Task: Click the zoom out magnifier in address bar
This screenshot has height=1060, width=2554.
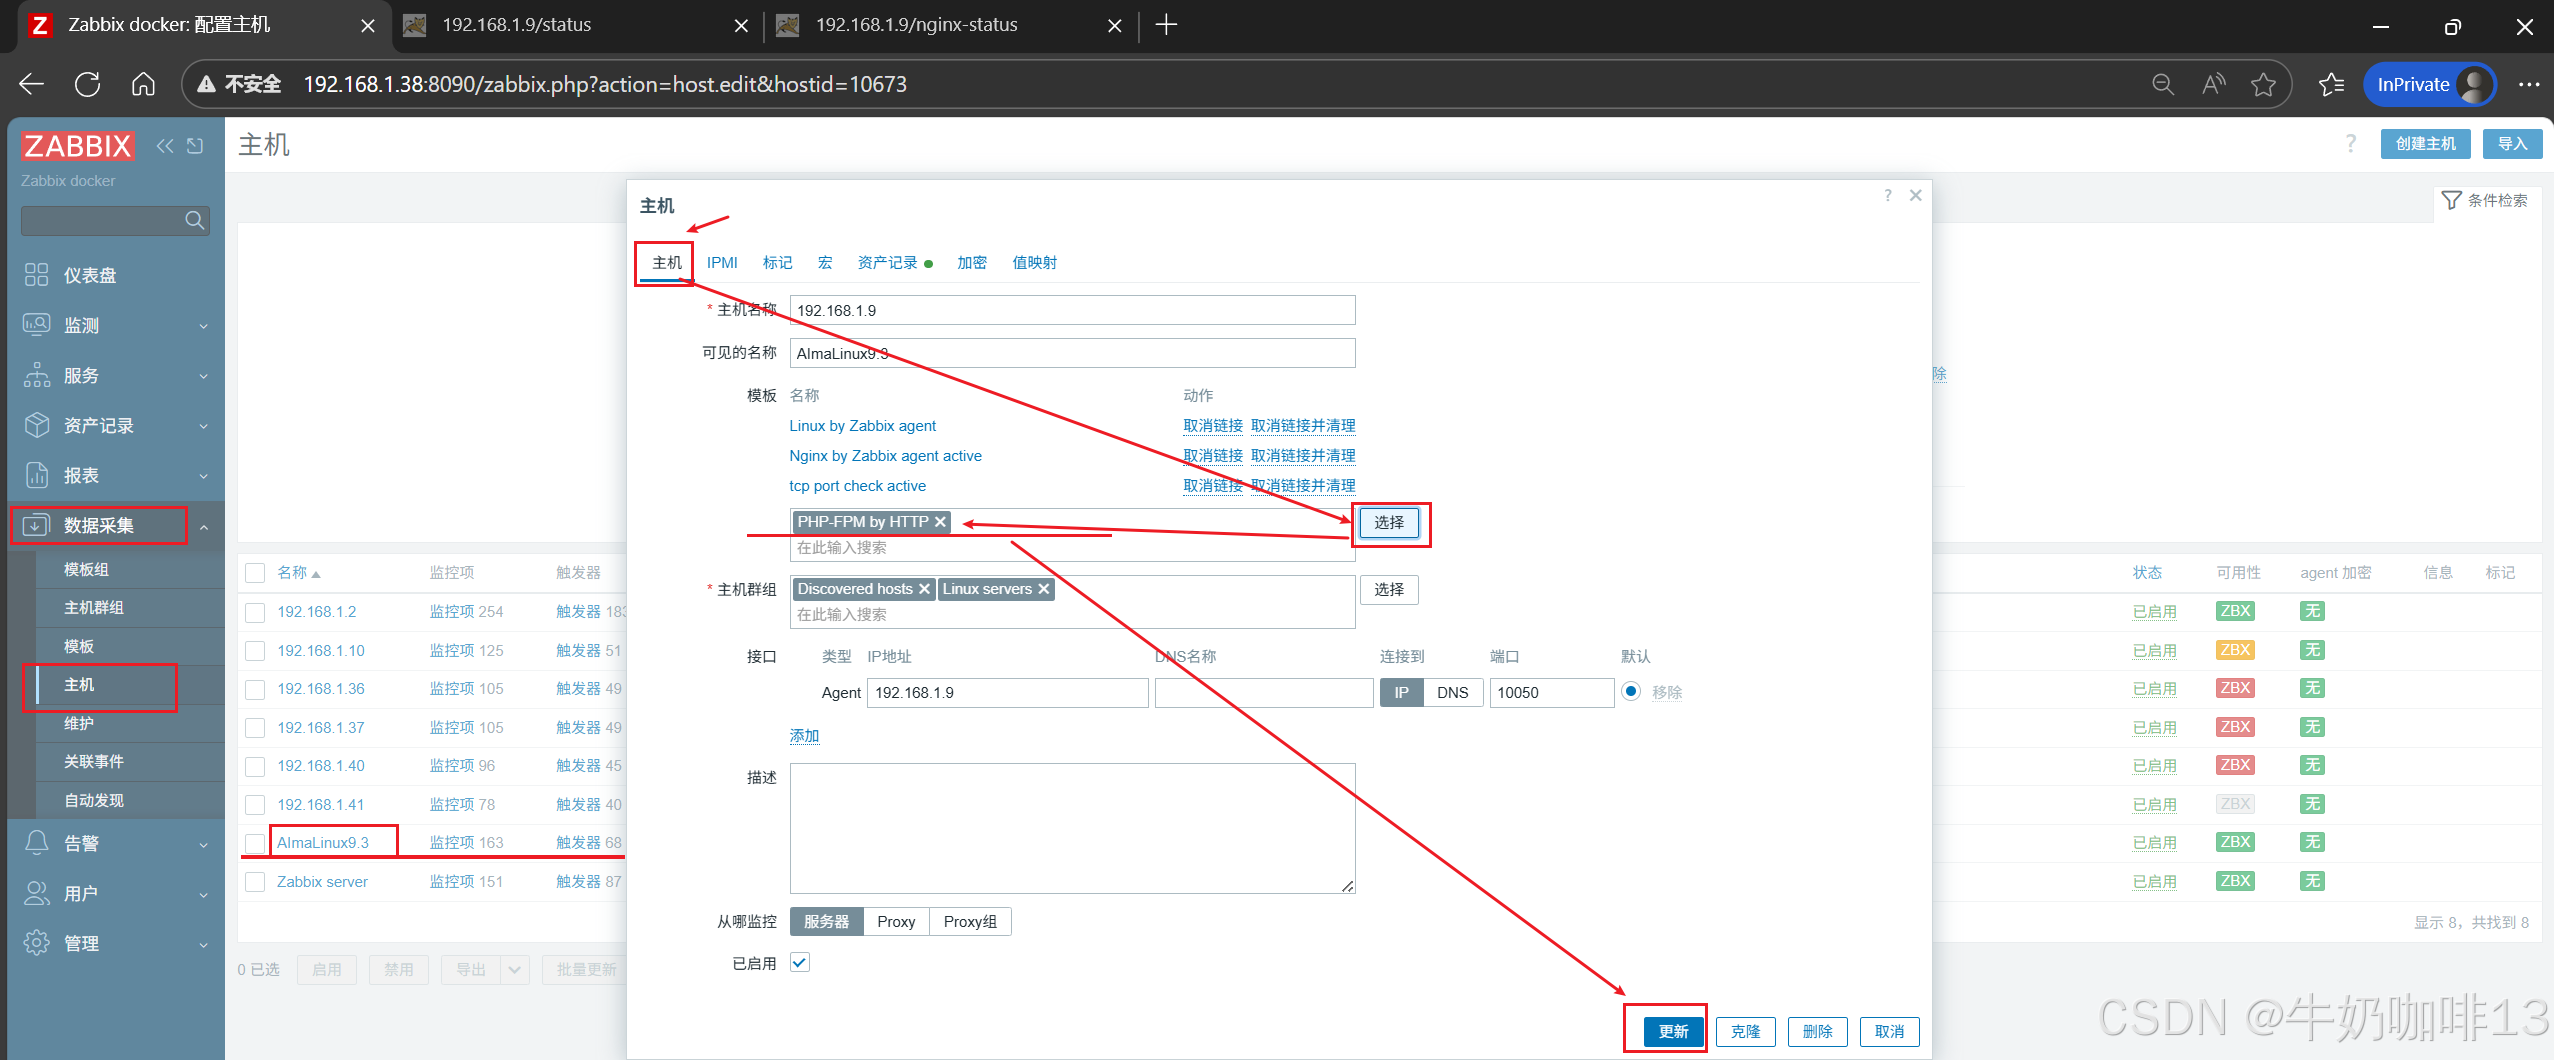Action: pyautogui.click(x=2162, y=84)
